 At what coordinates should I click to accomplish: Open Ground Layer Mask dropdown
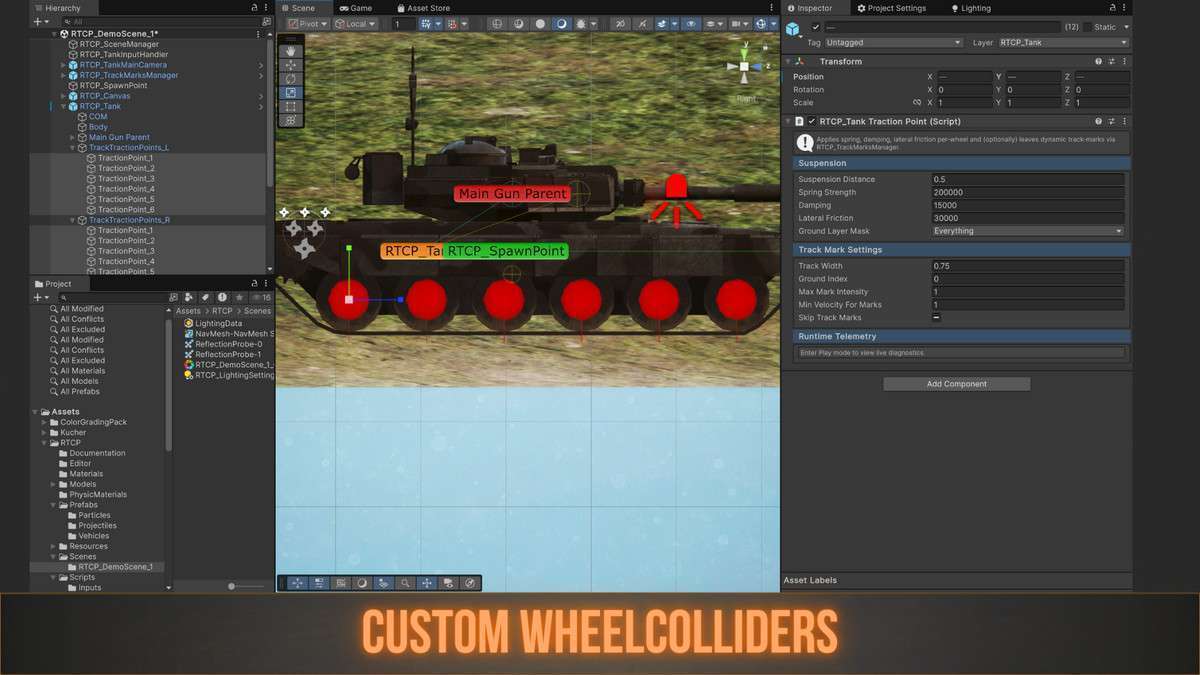(x=1028, y=231)
